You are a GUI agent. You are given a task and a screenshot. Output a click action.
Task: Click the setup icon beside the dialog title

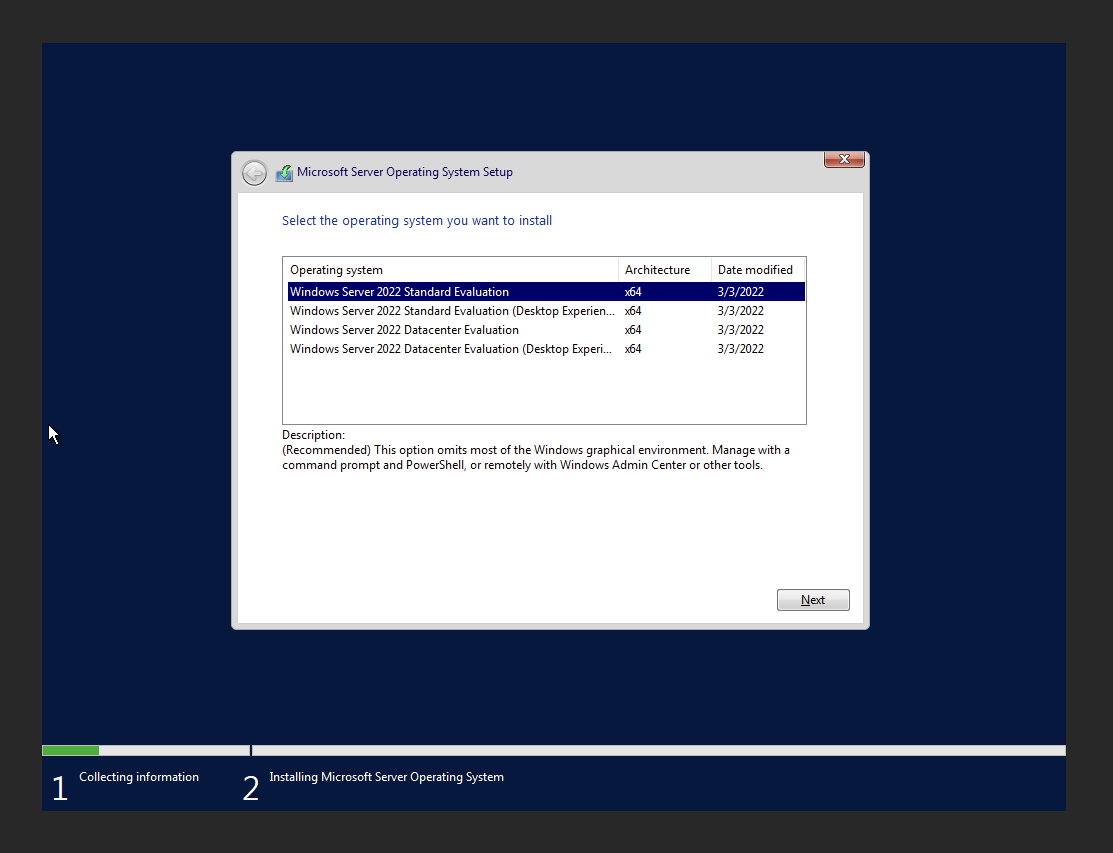pyautogui.click(x=284, y=172)
